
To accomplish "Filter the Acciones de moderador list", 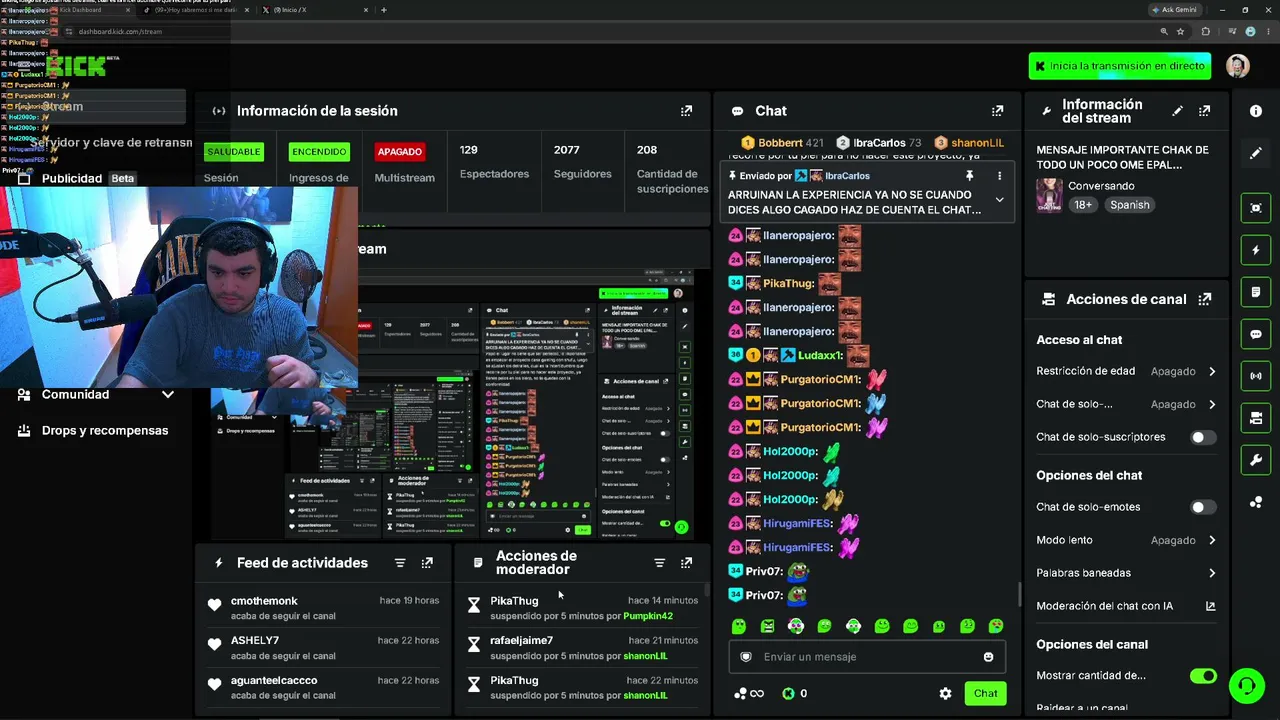I will point(659,563).
